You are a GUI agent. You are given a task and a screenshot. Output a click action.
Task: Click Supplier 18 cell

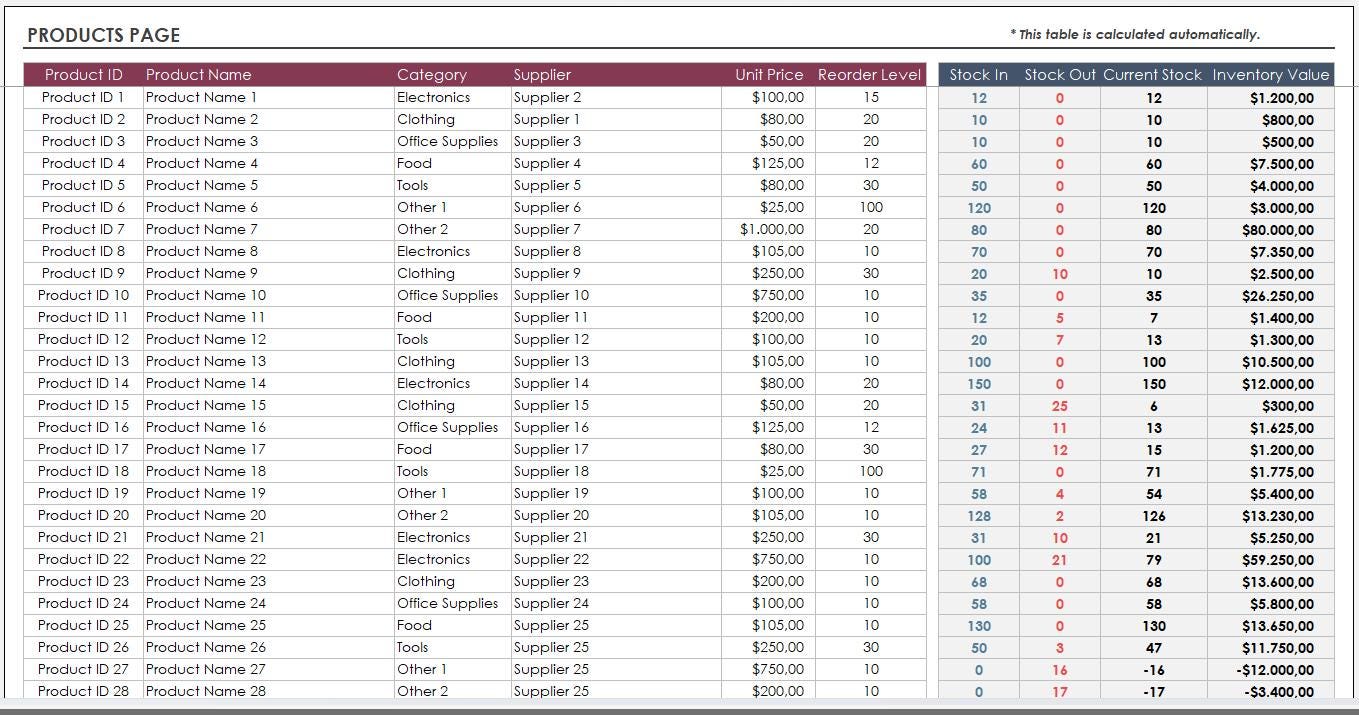(x=616, y=471)
